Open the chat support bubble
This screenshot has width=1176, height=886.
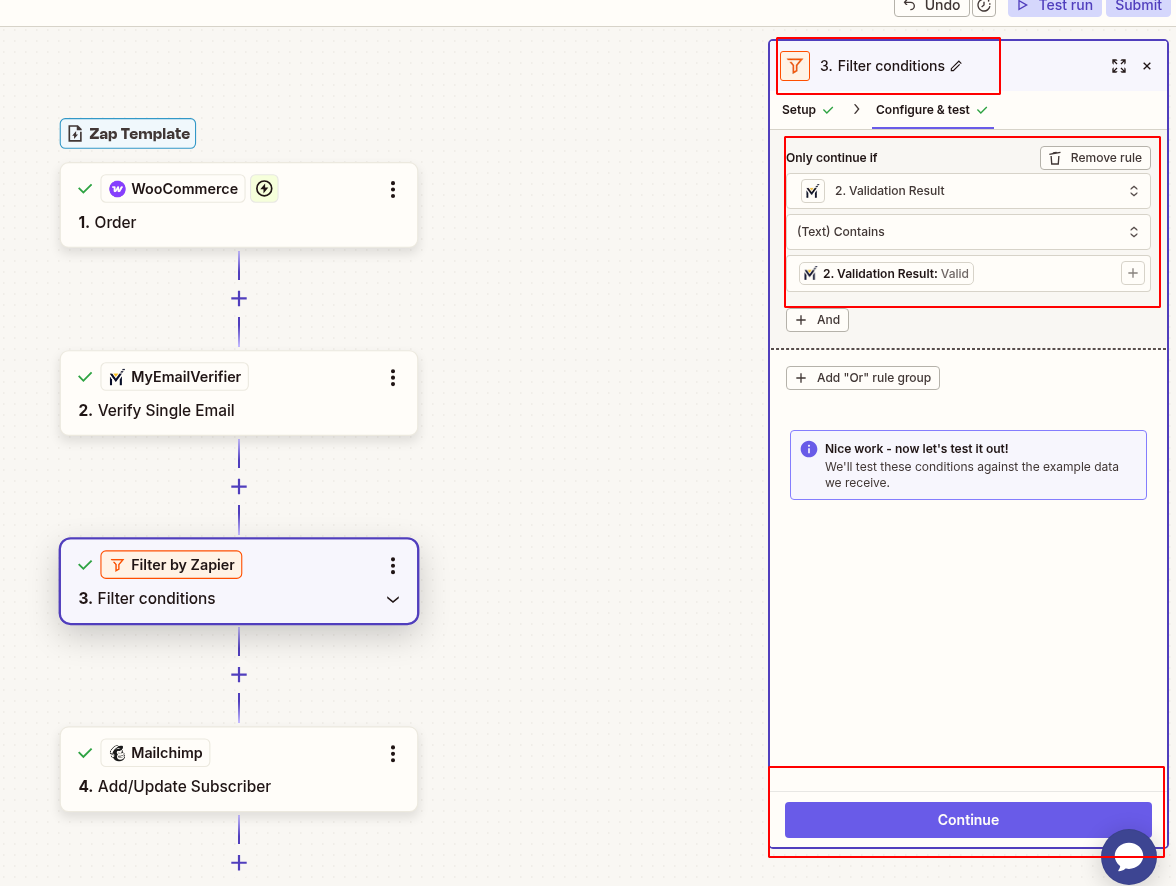click(x=1128, y=856)
